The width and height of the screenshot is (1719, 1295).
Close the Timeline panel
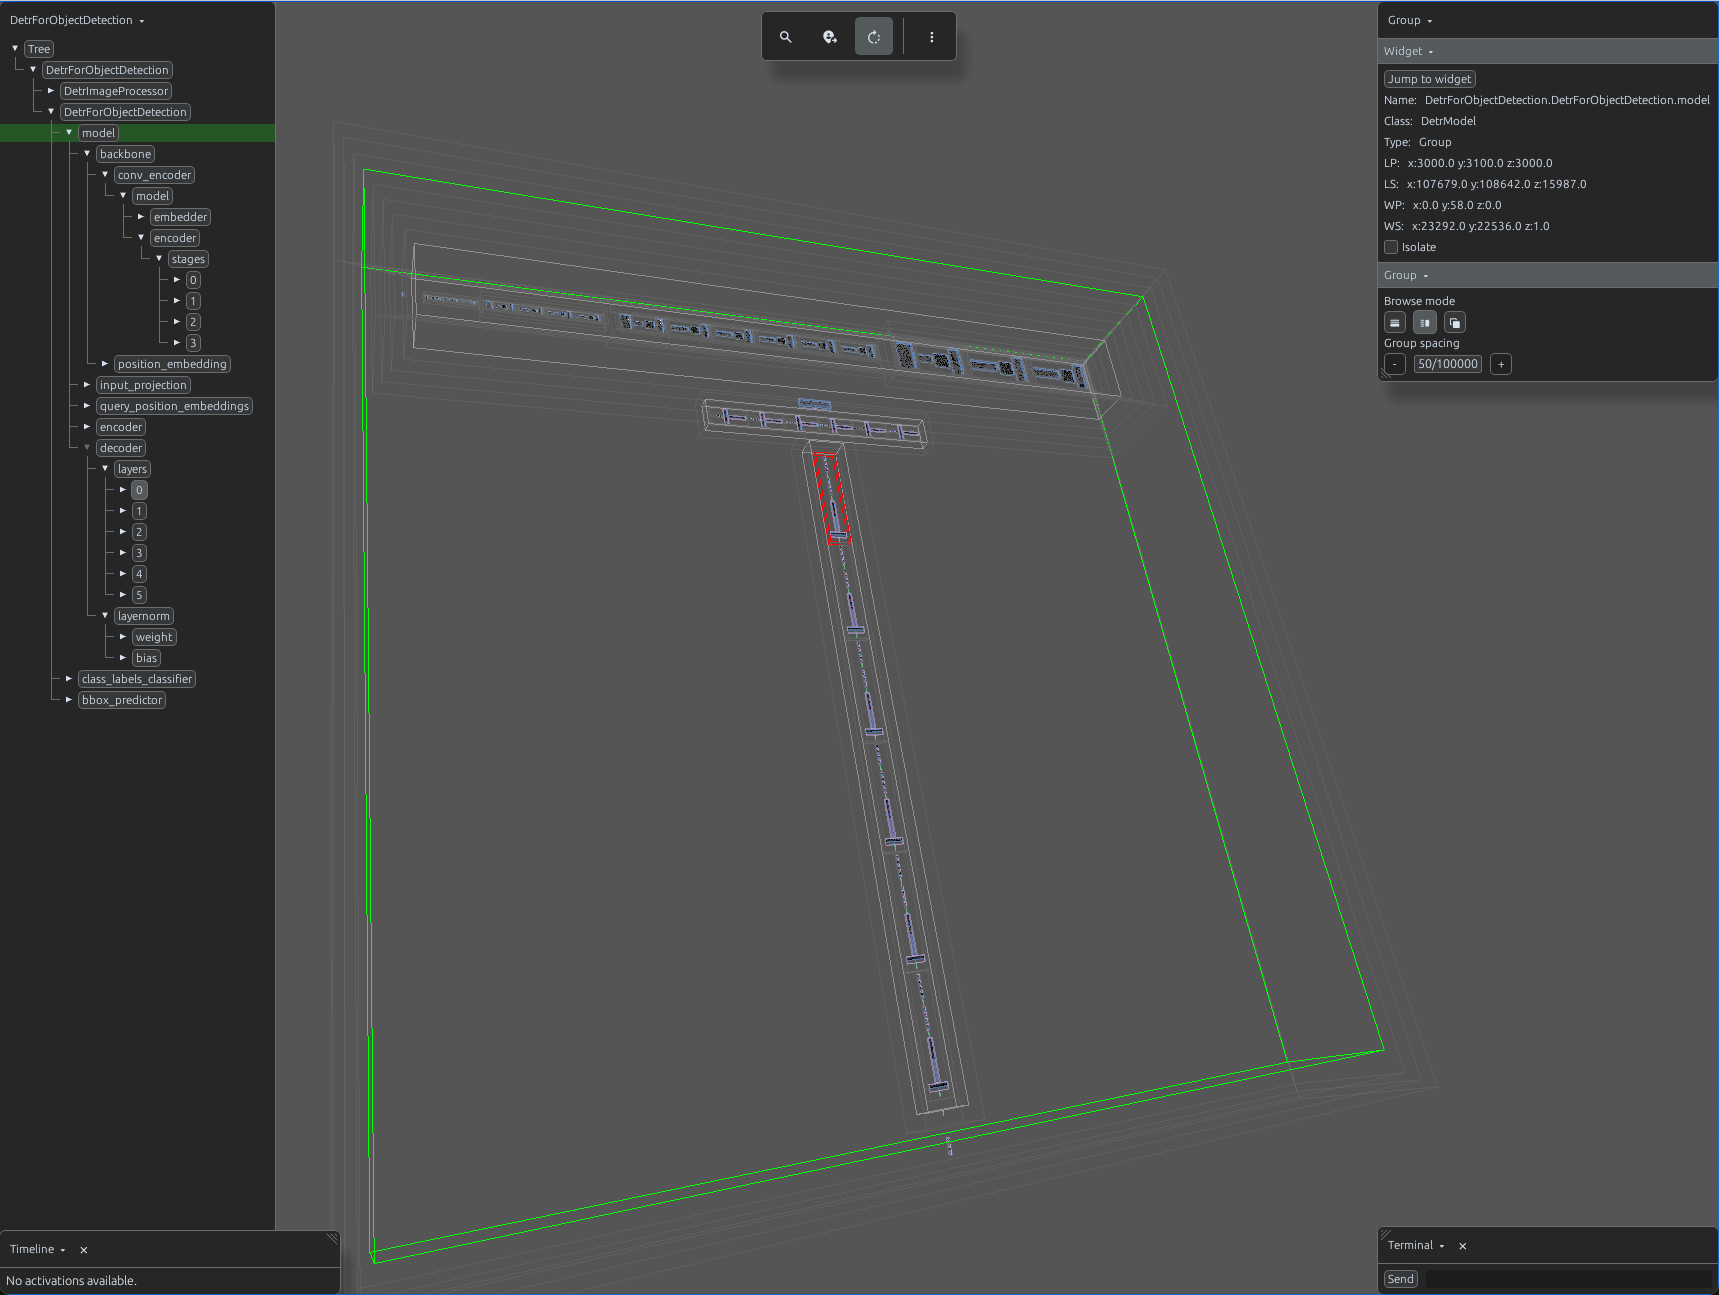click(84, 1250)
